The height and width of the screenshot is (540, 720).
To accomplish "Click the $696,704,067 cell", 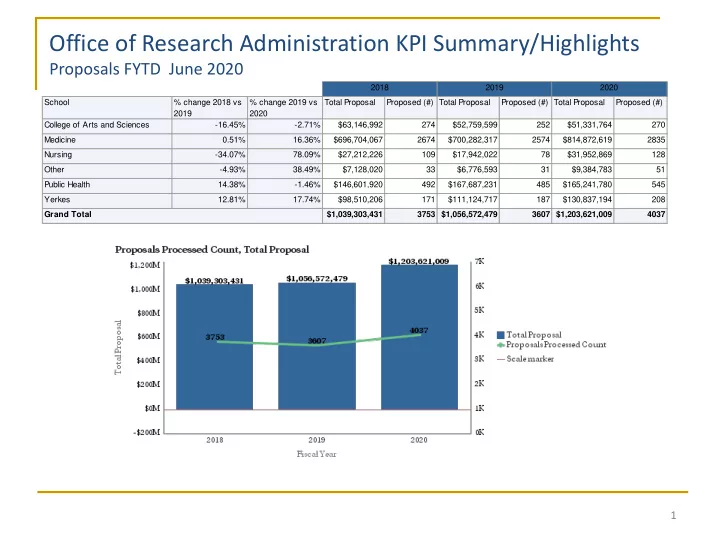I will tap(354, 140).
